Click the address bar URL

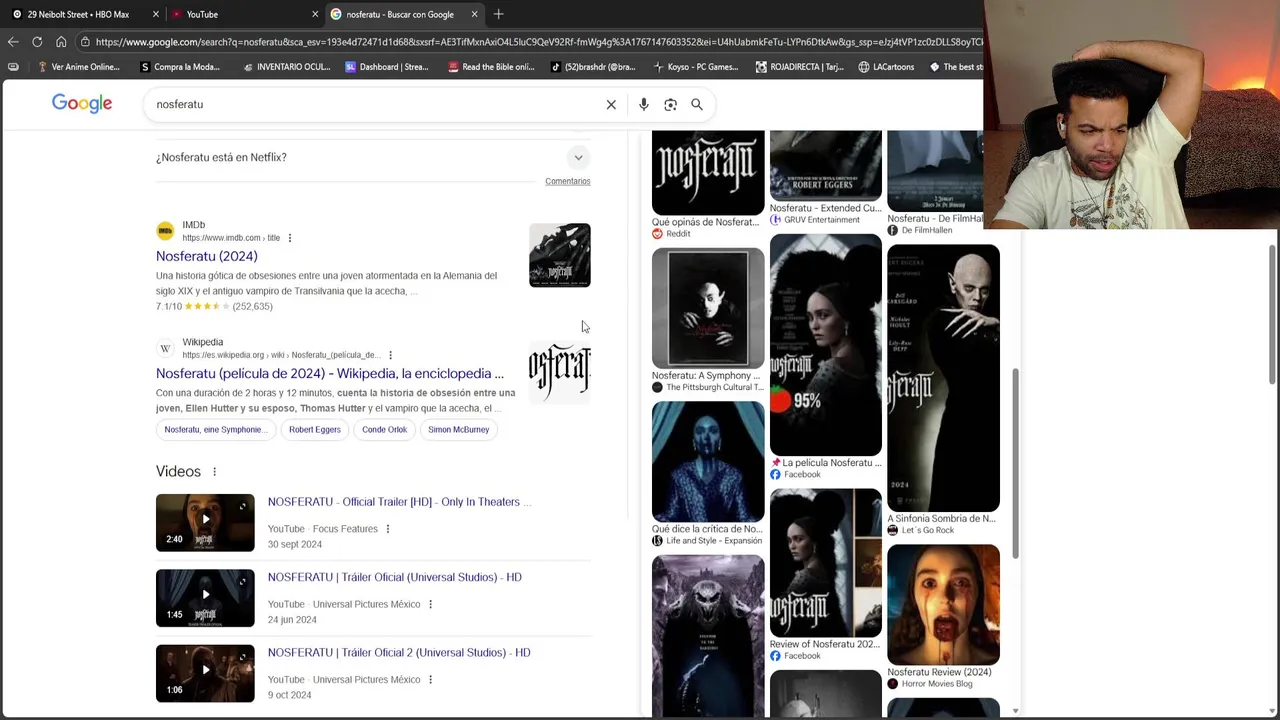click(538, 42)
